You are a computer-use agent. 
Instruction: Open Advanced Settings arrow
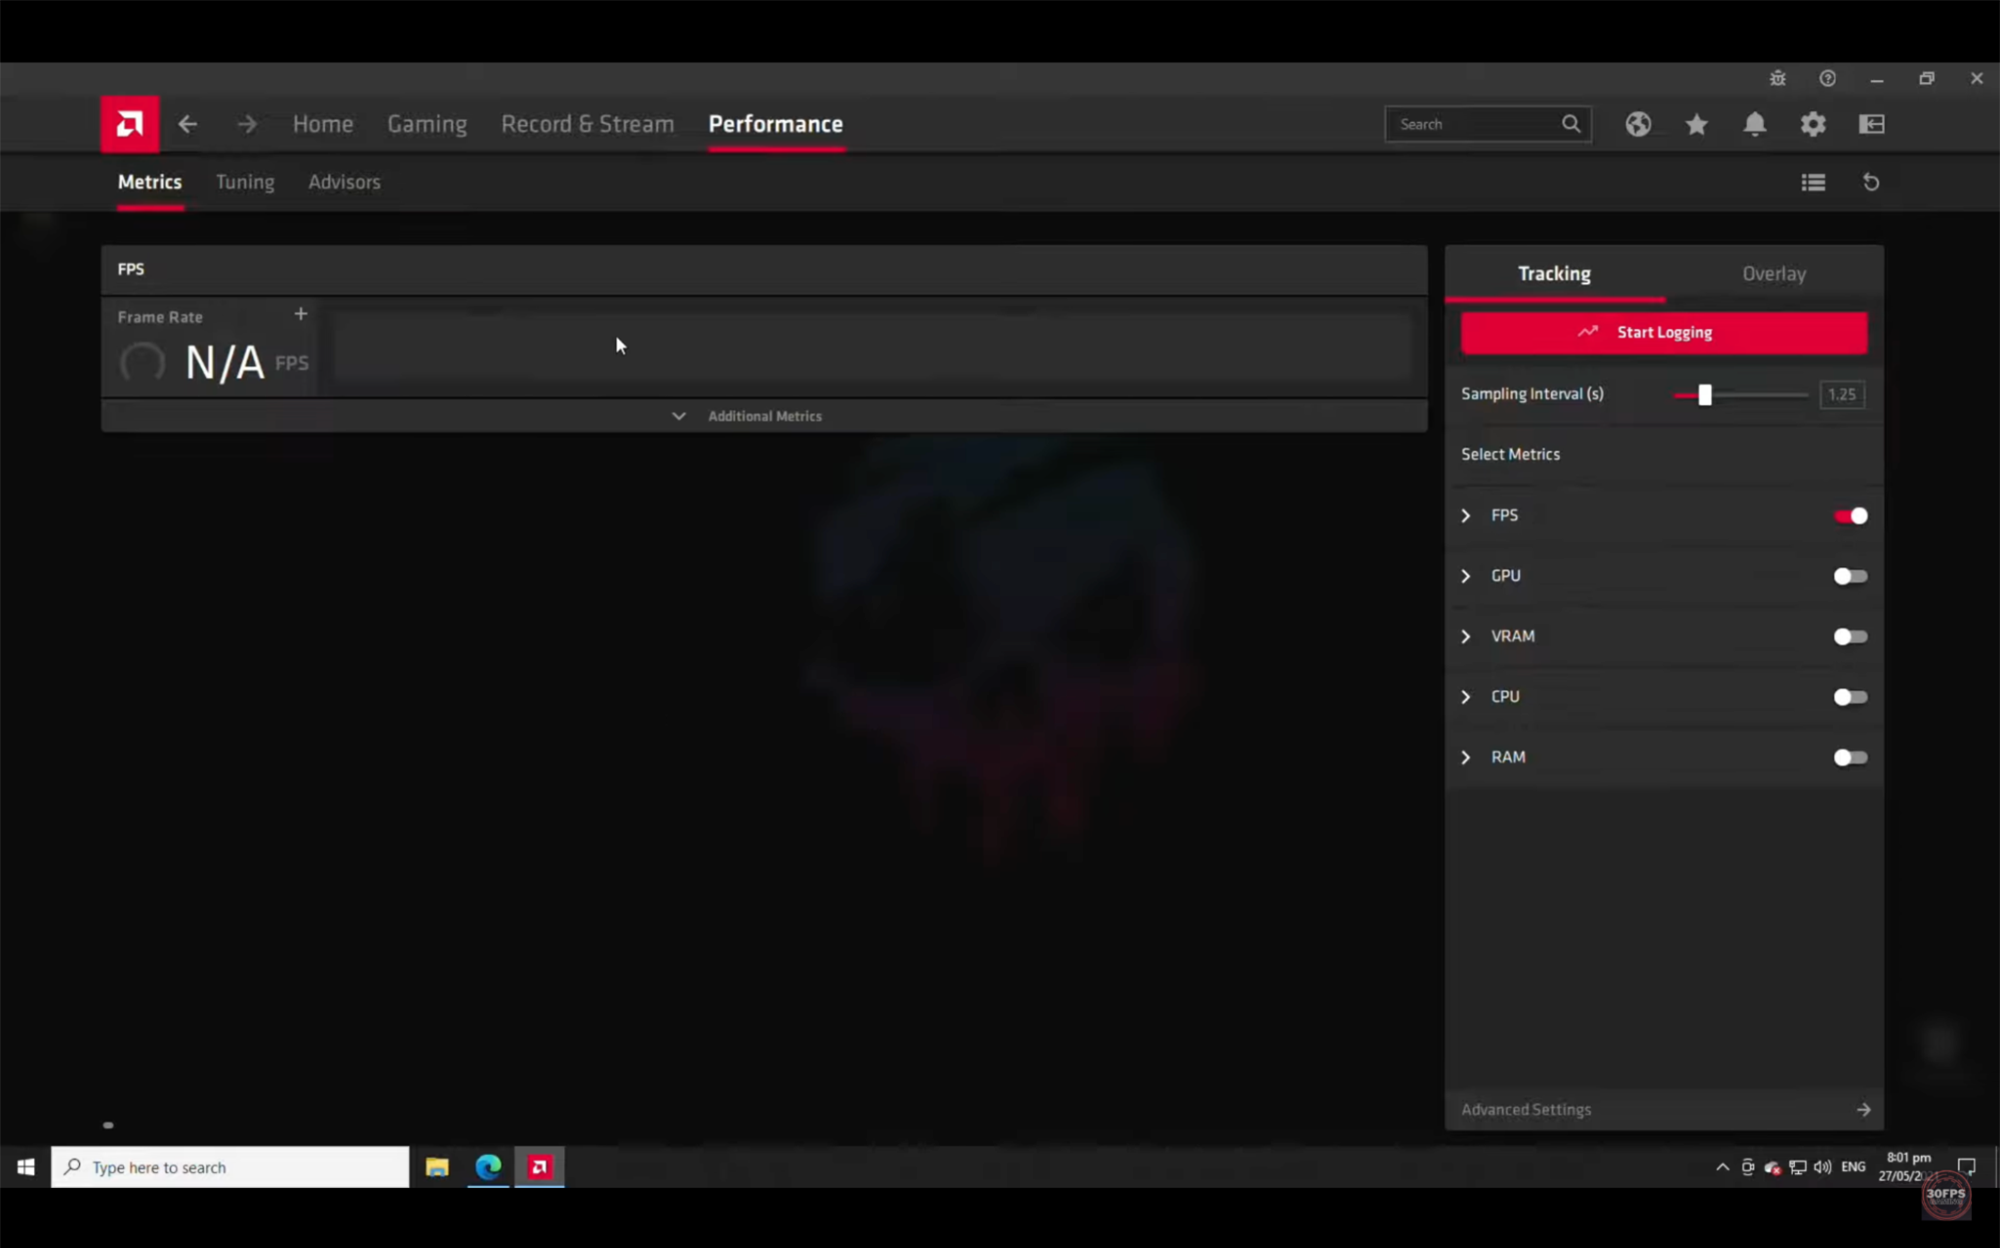pyautogui.click(x=1864, y=1109)
